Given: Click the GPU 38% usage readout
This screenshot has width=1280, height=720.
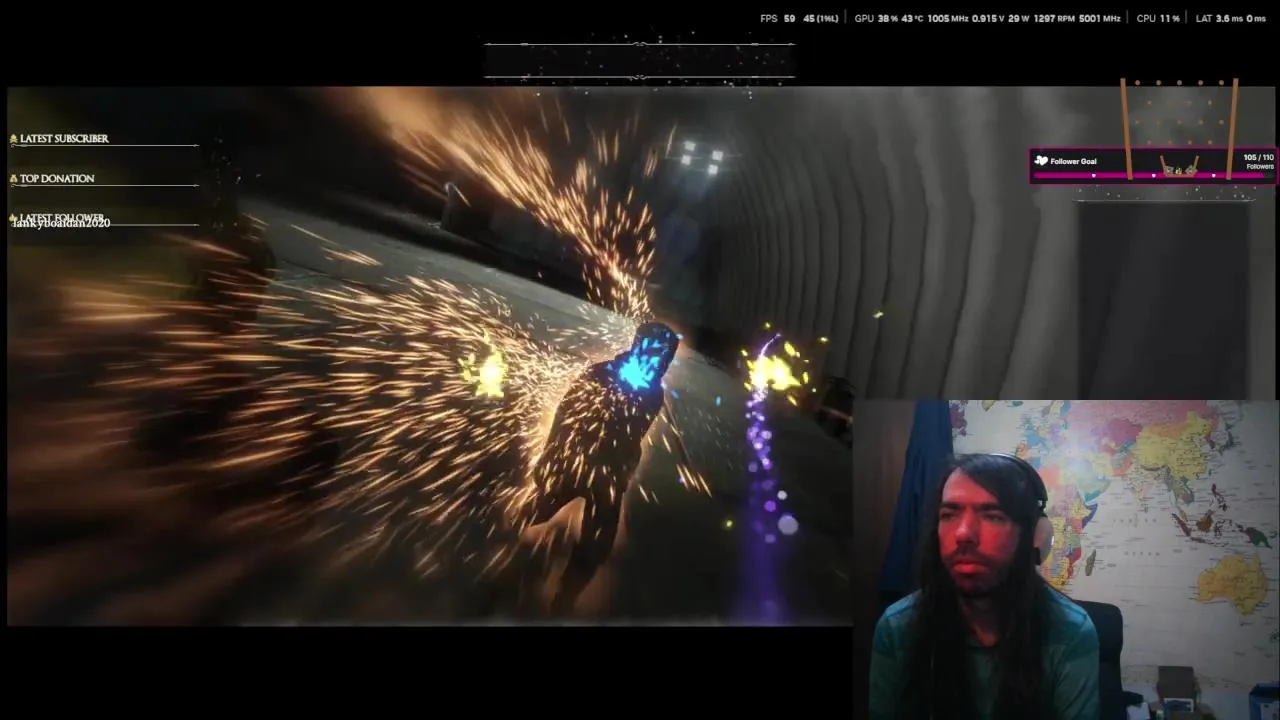Looking at the screenshot, I should [876, 19].
